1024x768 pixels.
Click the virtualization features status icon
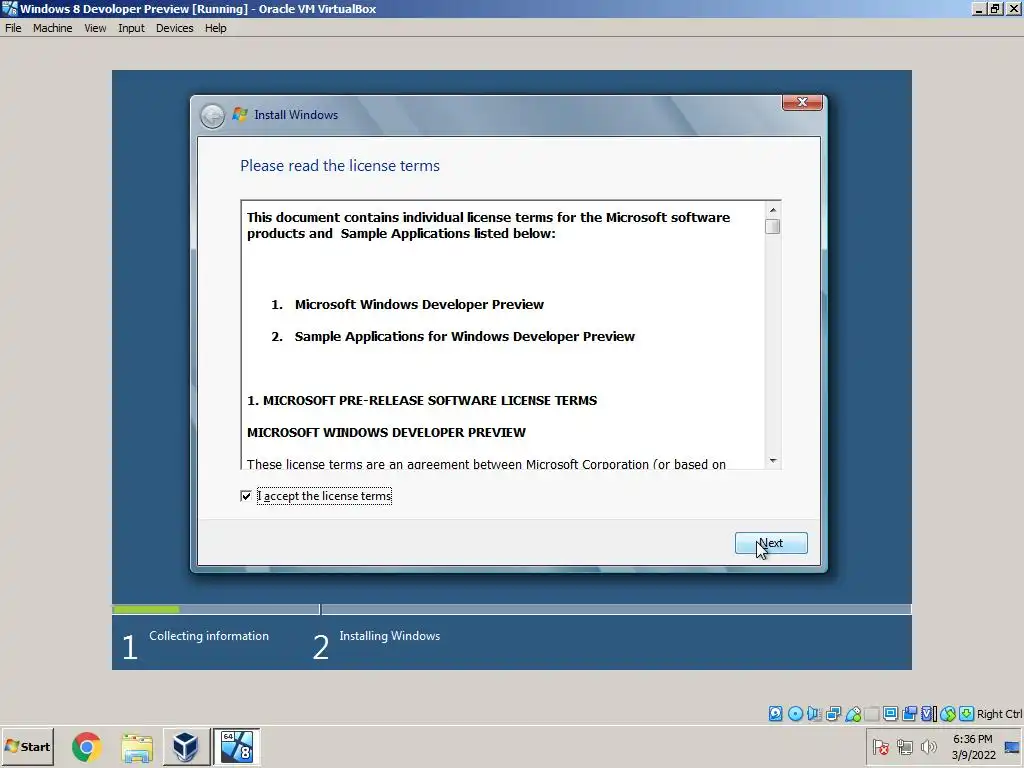928,714
